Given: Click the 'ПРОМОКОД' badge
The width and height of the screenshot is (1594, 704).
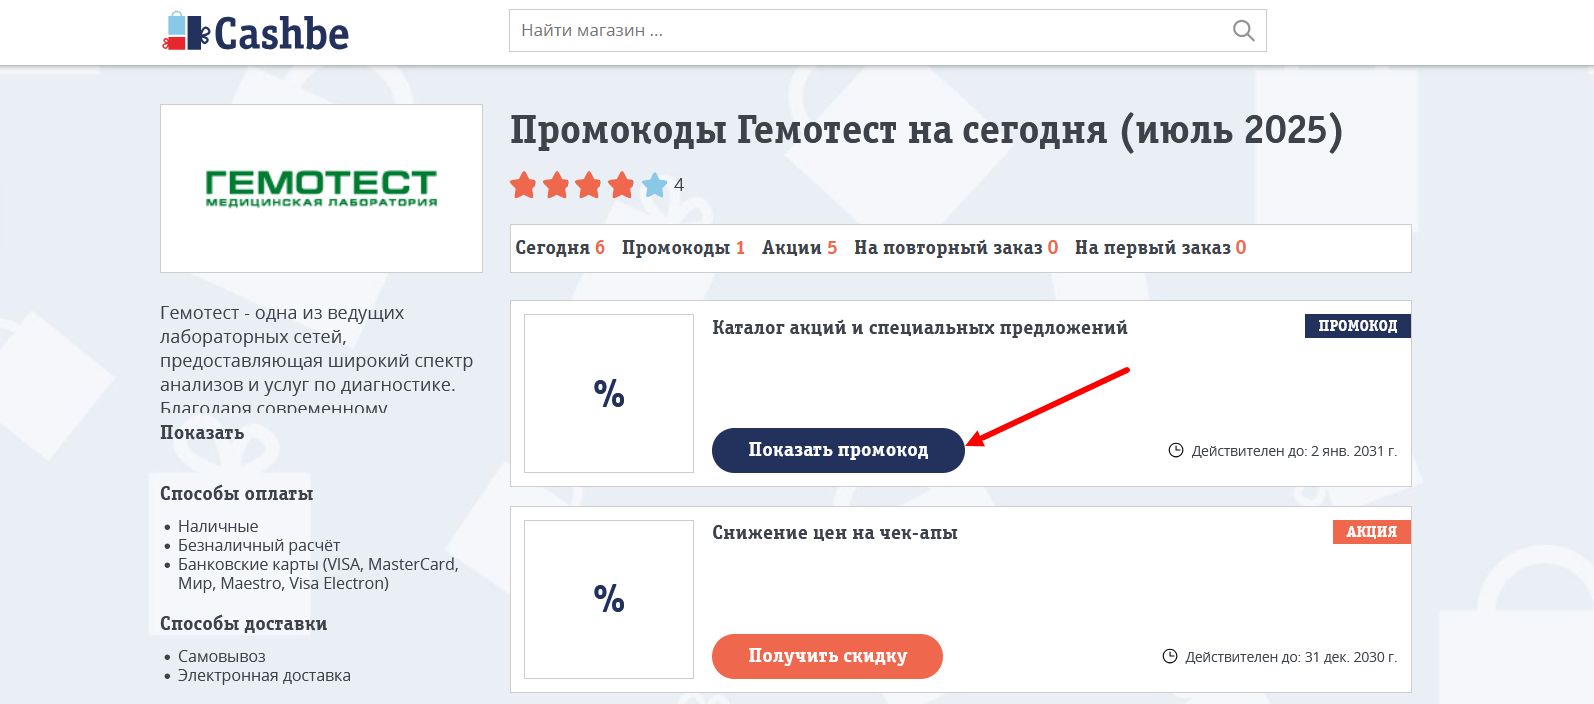Looking at the screenshot, I should [1358, 326].
